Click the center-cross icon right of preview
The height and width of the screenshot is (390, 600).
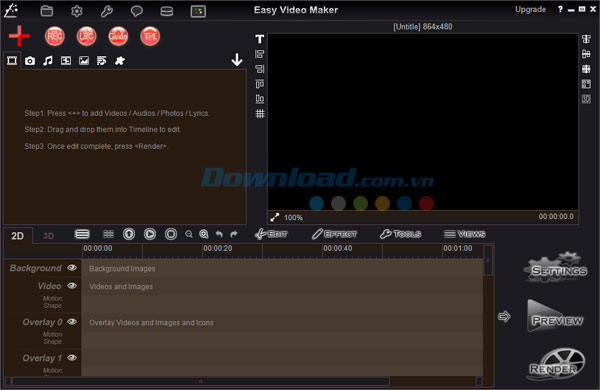(x=586, y=69)
